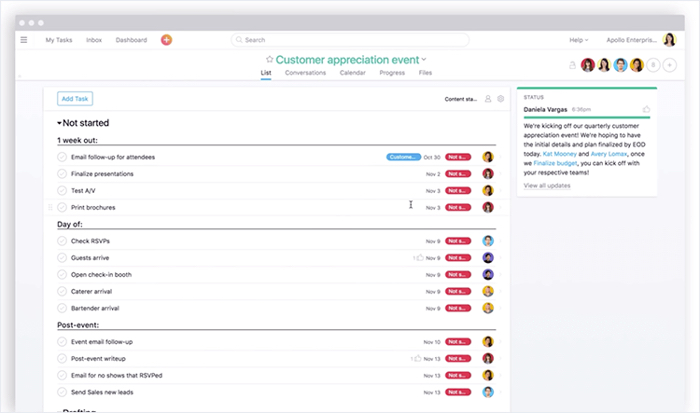
Task: Open assignee avatar on Guests arrive row
Action: click(x=488, y=258)
